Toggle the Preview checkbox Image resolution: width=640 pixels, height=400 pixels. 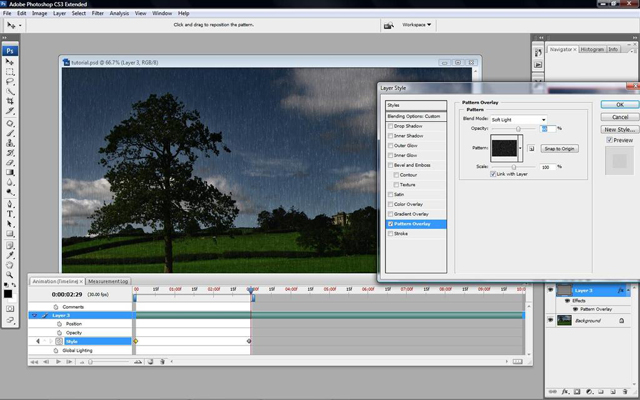coord(609,140)
